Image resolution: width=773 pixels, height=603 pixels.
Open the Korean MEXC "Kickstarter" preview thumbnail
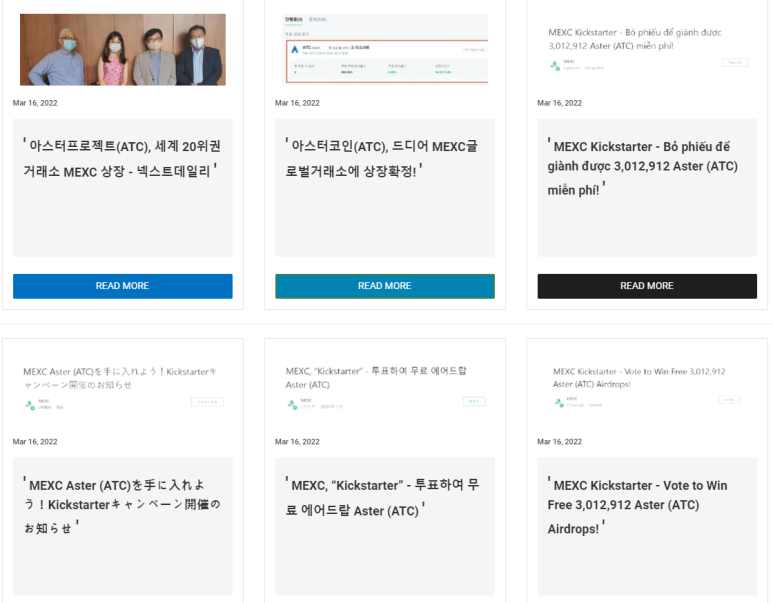[385, 389]
